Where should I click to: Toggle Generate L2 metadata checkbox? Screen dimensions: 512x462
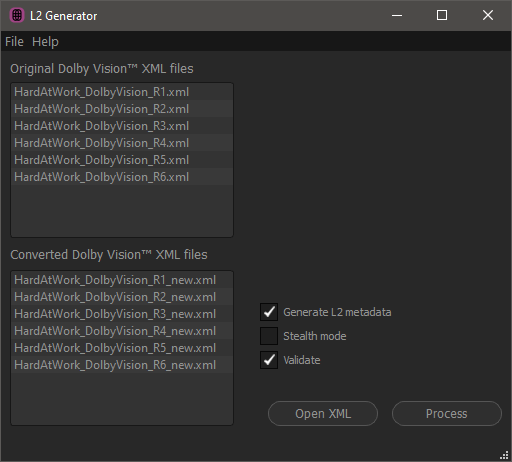pos(269,312)
